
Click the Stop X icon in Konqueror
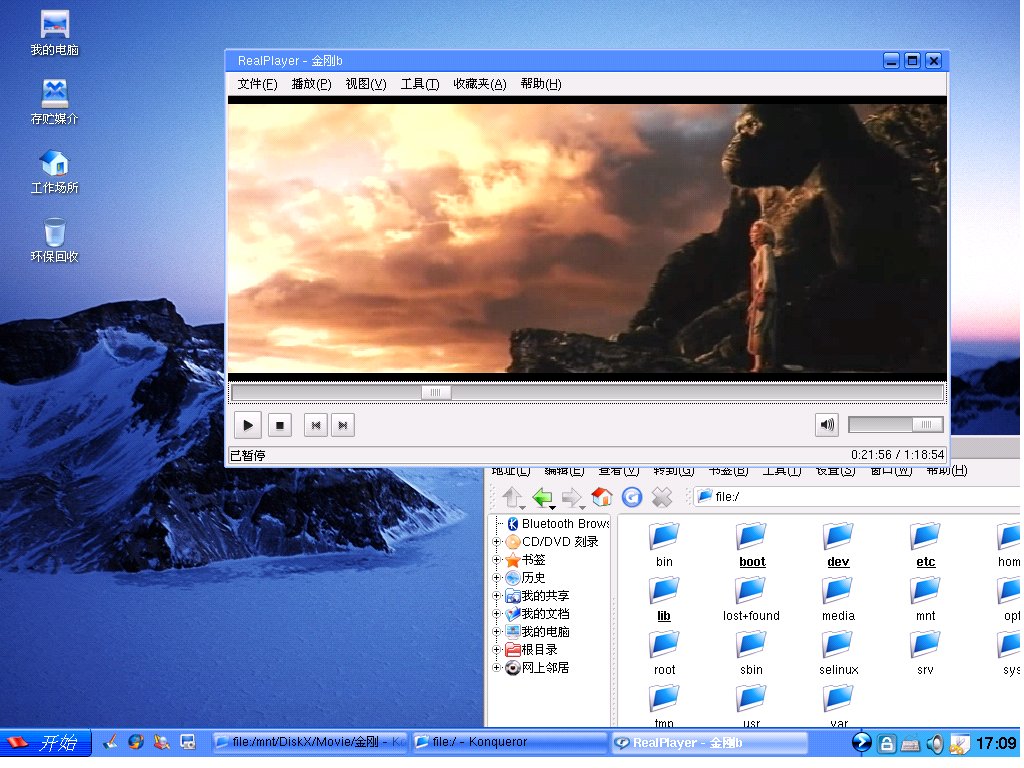pyautogui.click(x=662, y=498)
